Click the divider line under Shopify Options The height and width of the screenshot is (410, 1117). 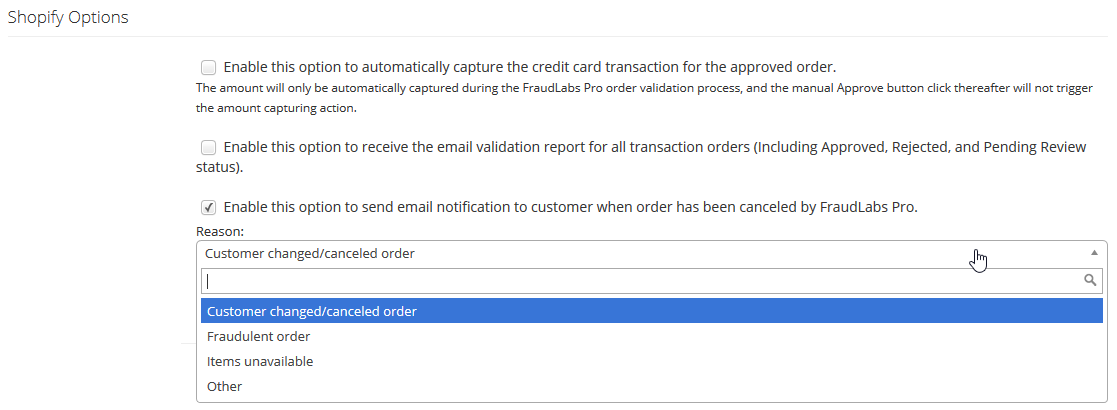tap(558, 36)
